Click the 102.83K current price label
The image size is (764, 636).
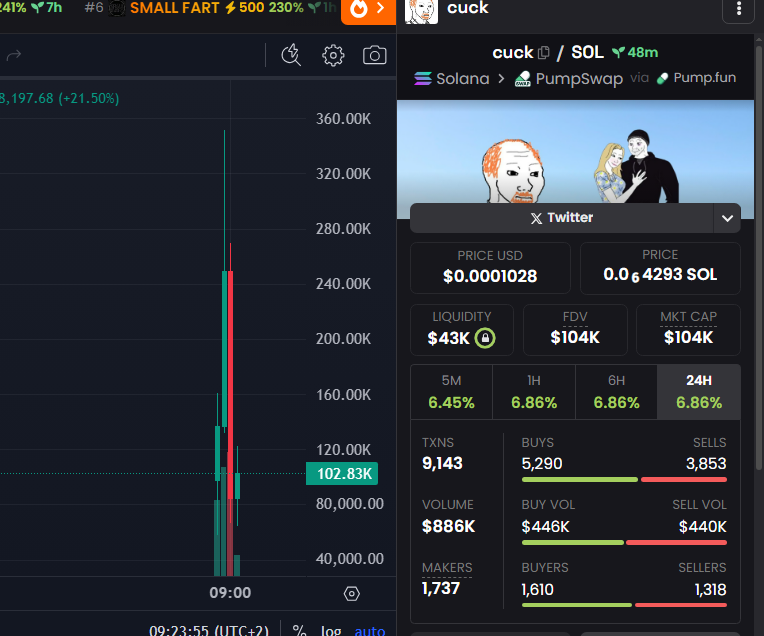coord(342,474)
